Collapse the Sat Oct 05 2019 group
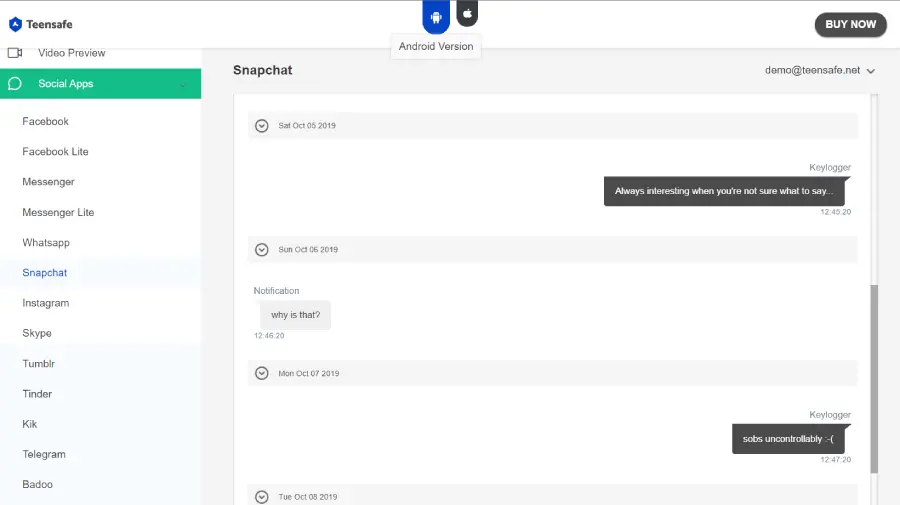Screen dimensions: 900x505 tap(262, 126)
